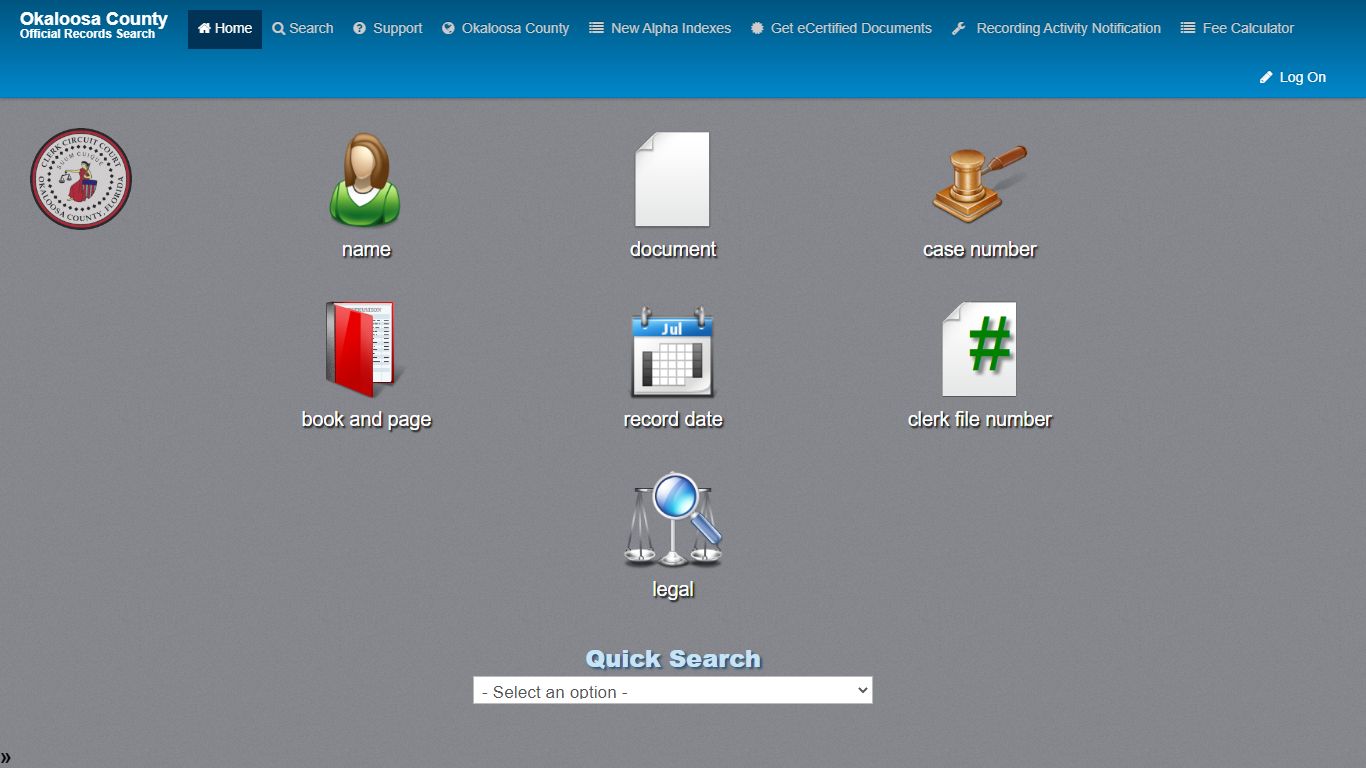Open the name search person icon

(365, 180)
